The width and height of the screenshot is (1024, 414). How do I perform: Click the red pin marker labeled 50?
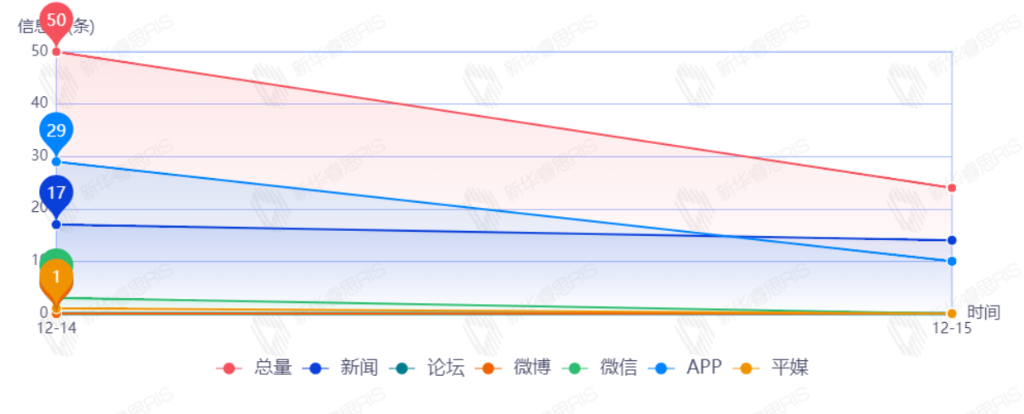point(56,20)
